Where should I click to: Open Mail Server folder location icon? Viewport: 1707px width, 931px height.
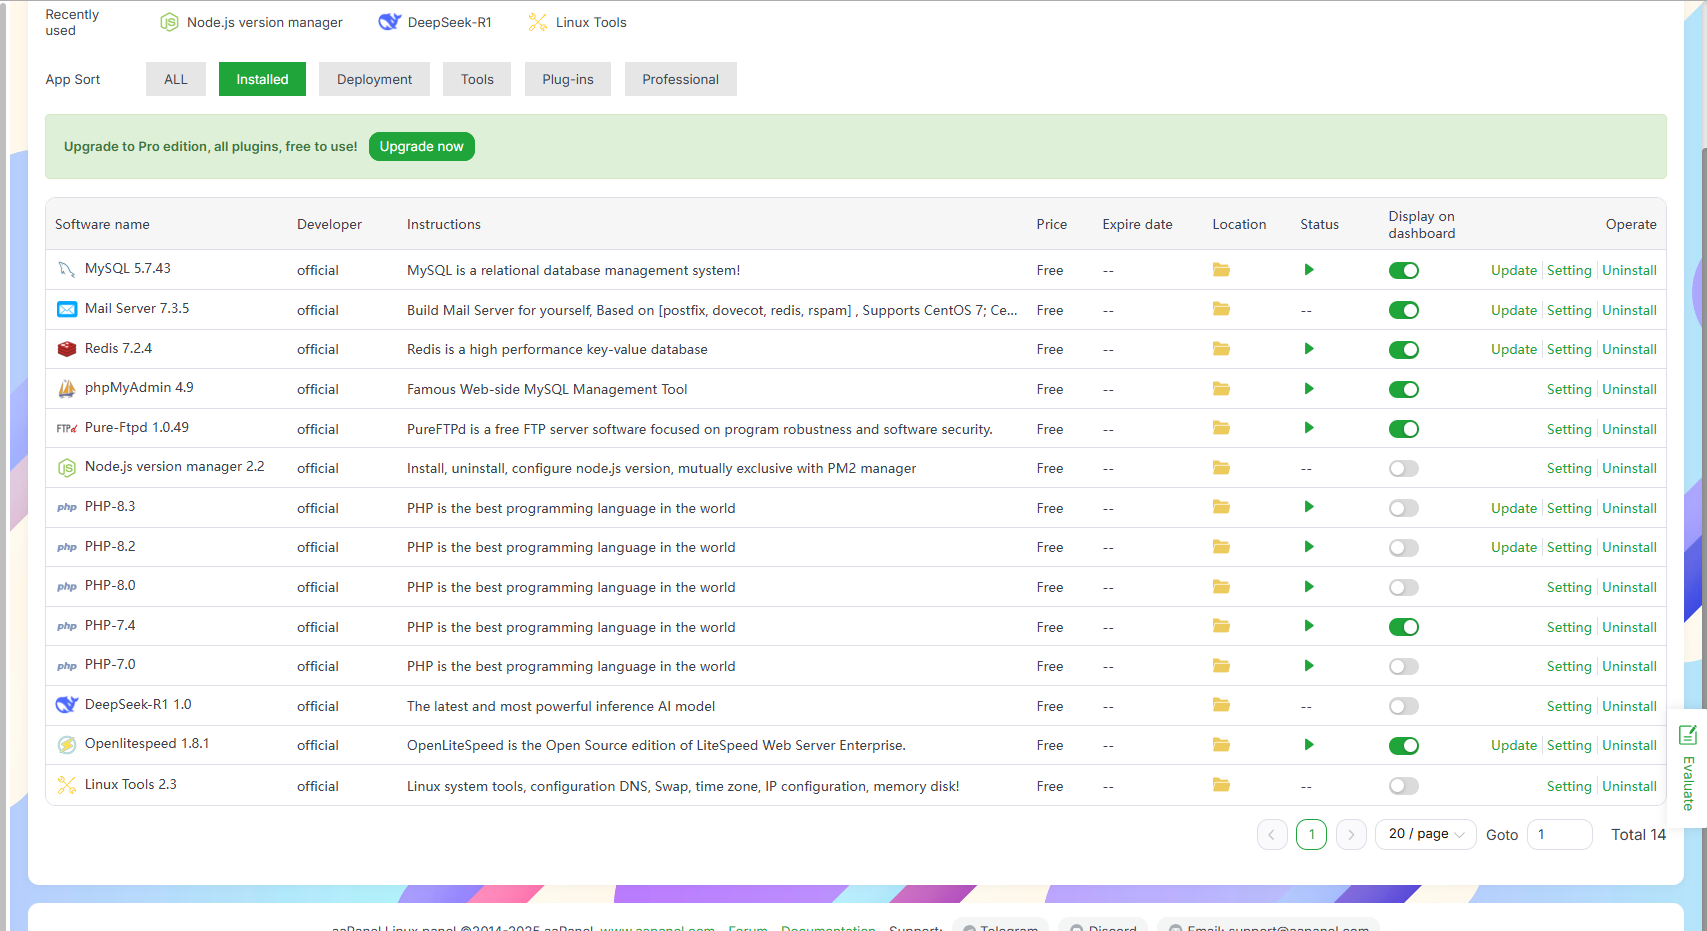(1221, 310)
